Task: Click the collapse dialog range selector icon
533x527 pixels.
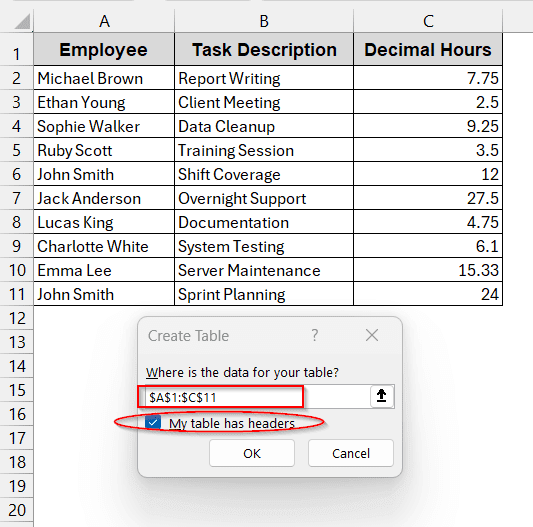Action: [x=381, y=396]
